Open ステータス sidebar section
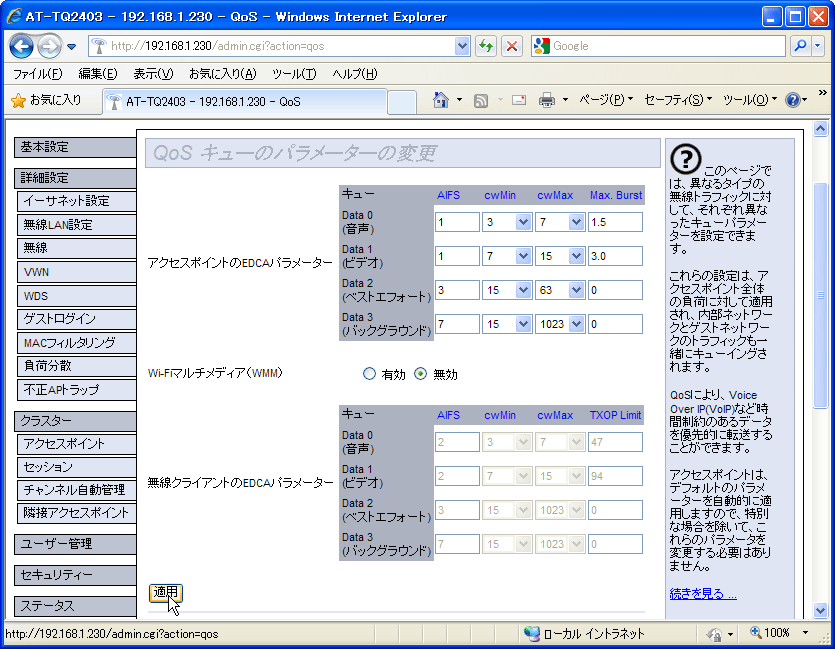Image resolution: width=835 pixels, height=649 pixels. [75, 606]
